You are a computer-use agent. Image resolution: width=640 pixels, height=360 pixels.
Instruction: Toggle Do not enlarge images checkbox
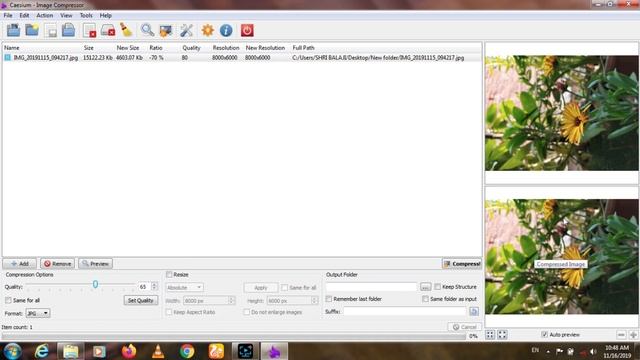pos(247,312)
